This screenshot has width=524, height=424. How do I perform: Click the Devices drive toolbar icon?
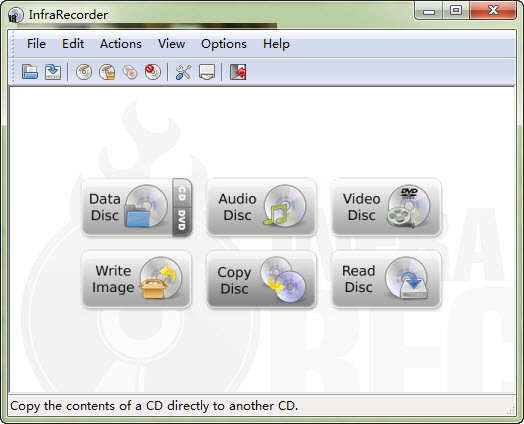click(x=207, y=72)
